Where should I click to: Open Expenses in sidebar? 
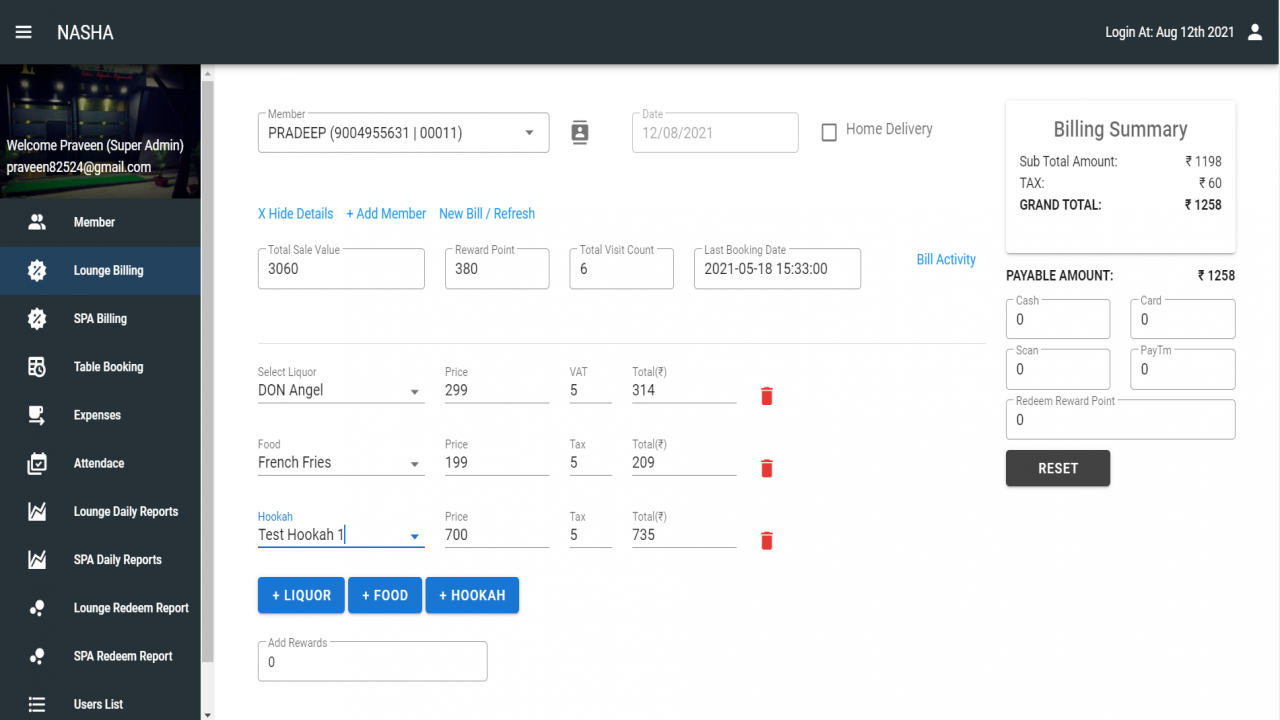coord(100,415)
